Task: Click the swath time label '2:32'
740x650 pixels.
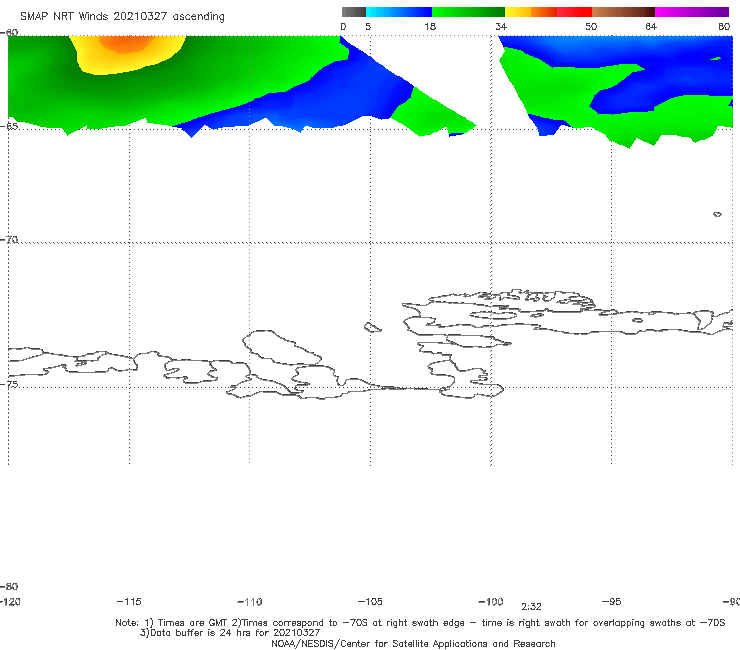Action: point(531,607)
